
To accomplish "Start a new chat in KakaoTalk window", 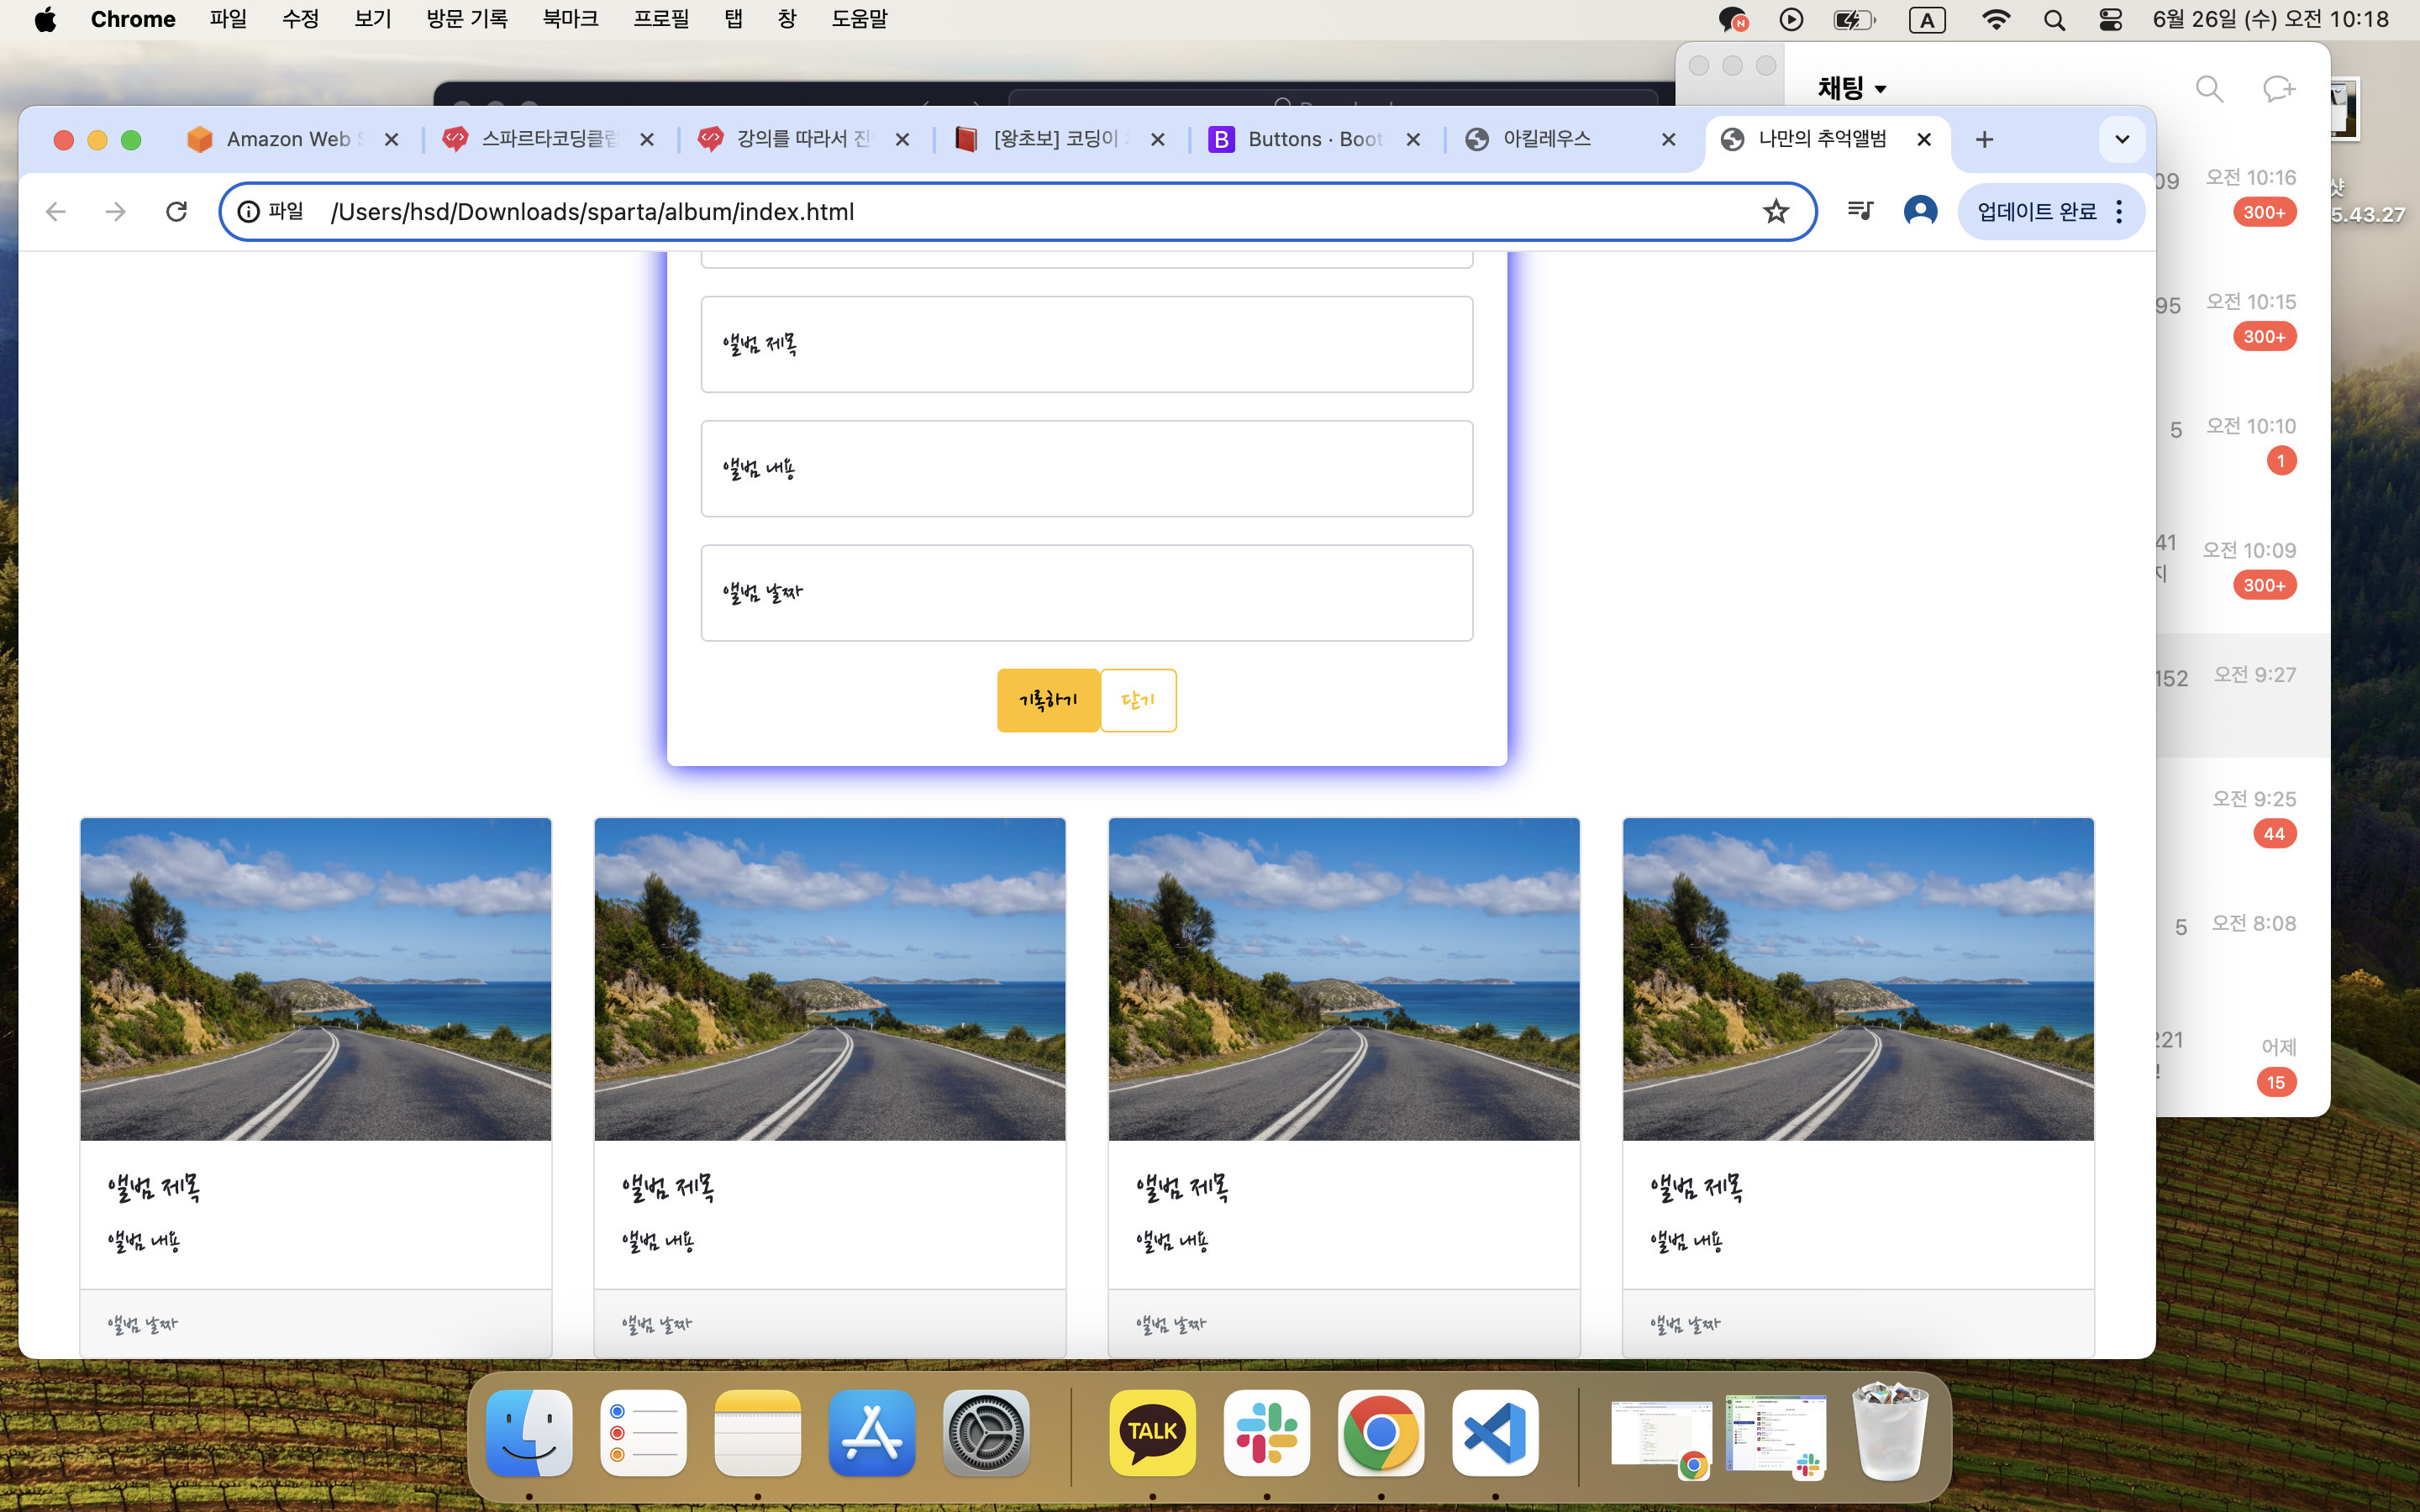I will coord(2278,89).
